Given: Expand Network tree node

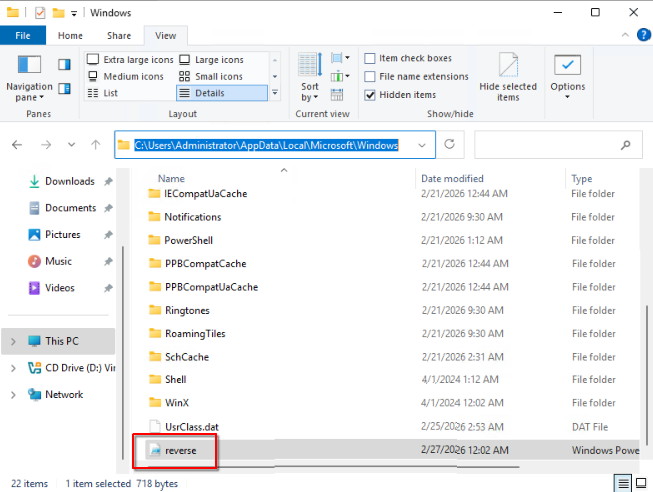Looking at the screenshot, I should [13, 395].
